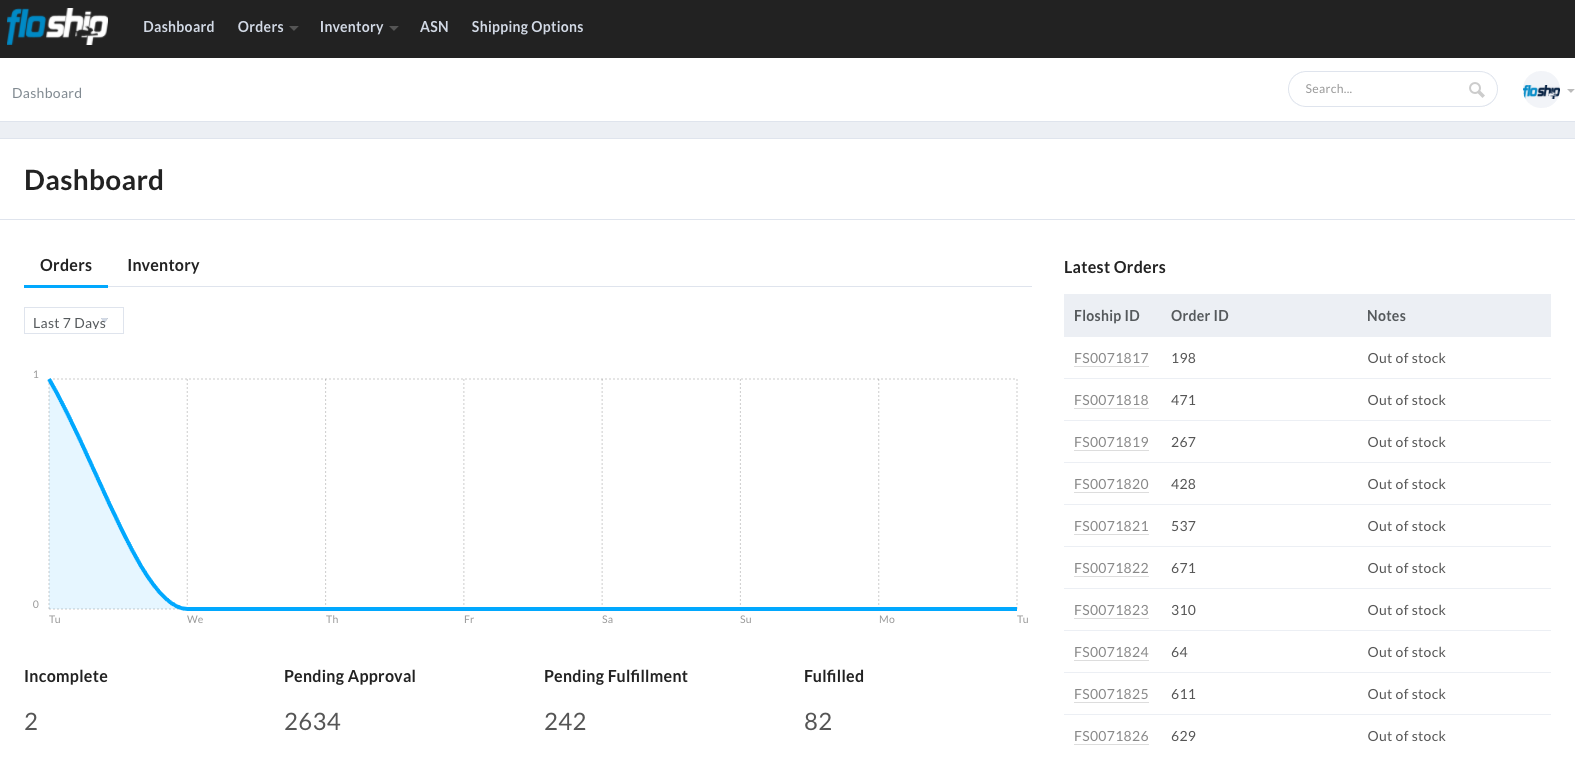The image size is (1575, 758).
Task: Open Shipping Options in top menu
Action: pyautogui.click(x=527, y=27)
